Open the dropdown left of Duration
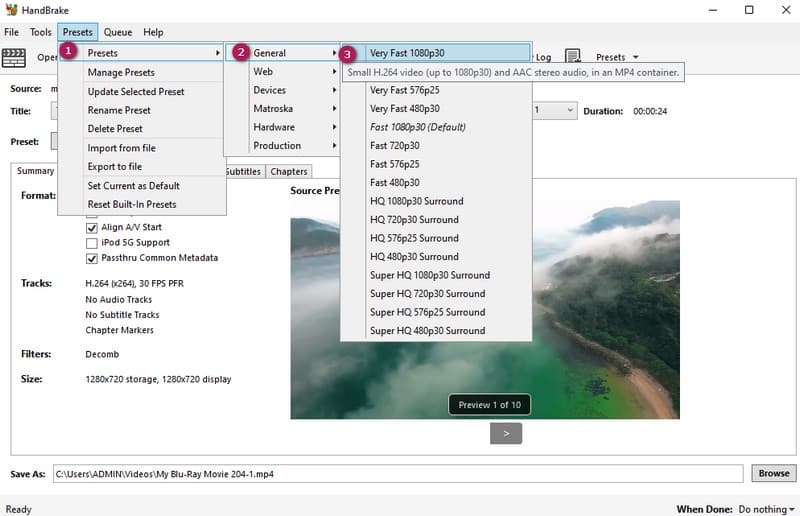The height and width of the screenshot is (516, 800). (554, 110)
